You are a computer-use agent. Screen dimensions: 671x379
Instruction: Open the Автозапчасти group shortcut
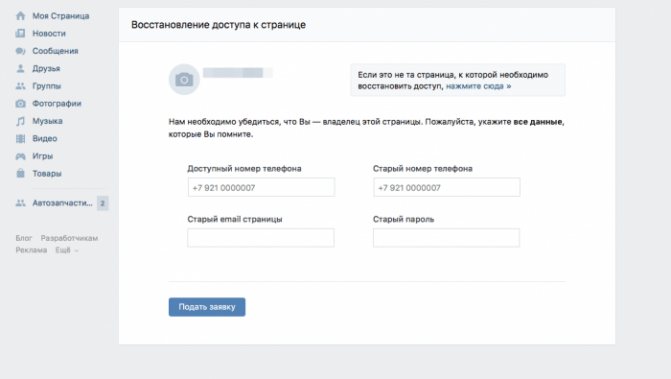click(x=62, y=203)
